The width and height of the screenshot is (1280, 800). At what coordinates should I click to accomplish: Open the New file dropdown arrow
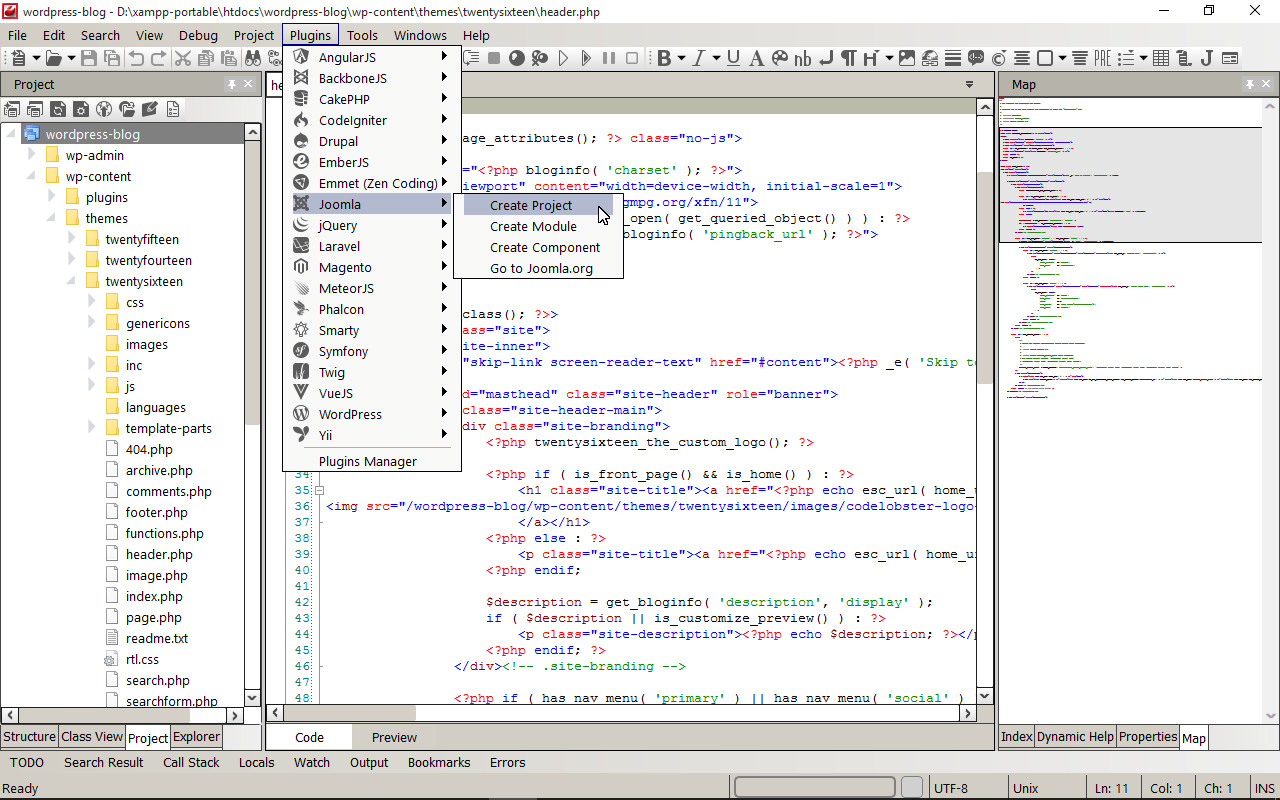pos(35,59)
